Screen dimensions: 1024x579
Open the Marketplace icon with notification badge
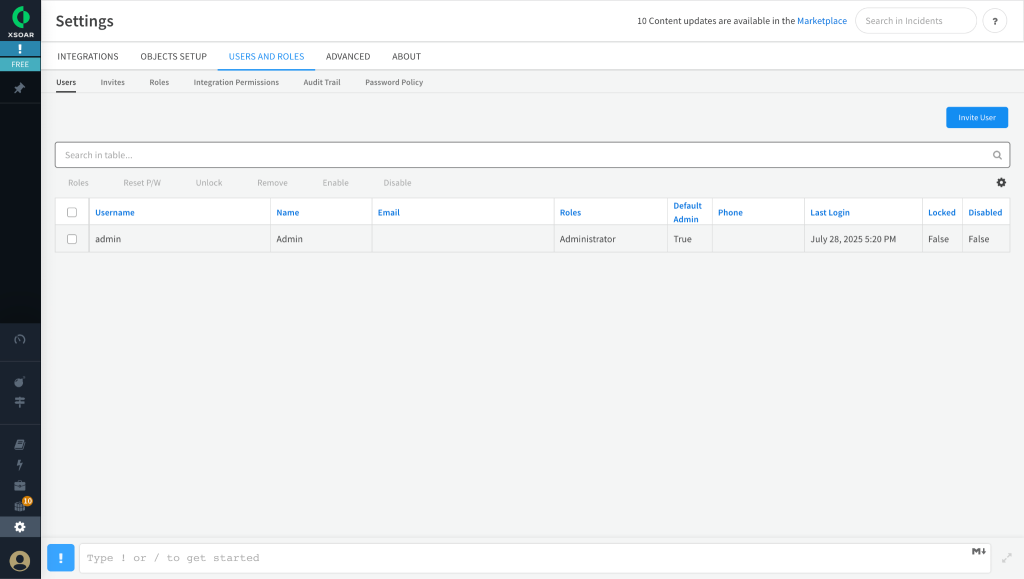coord(20,504)
